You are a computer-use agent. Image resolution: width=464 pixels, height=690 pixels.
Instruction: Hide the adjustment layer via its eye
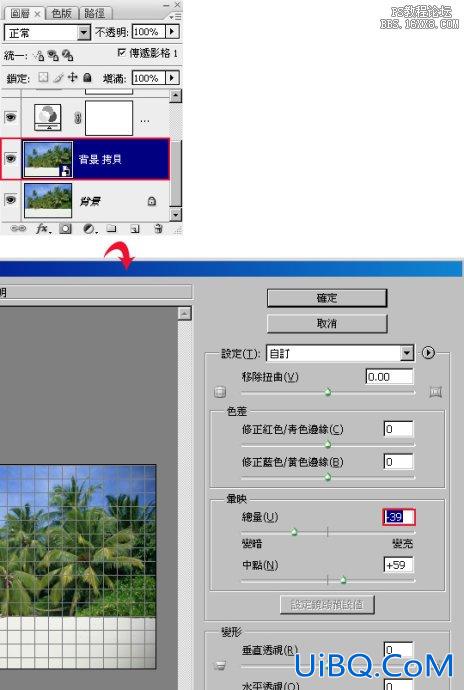(x=11, y=117)
